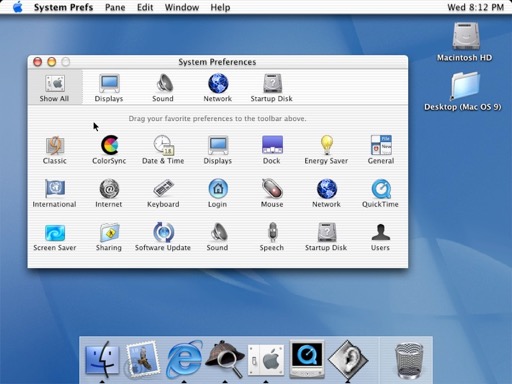512x384 pixels.
Task: Minimize the System Preferences window
Action: (52, 62)
